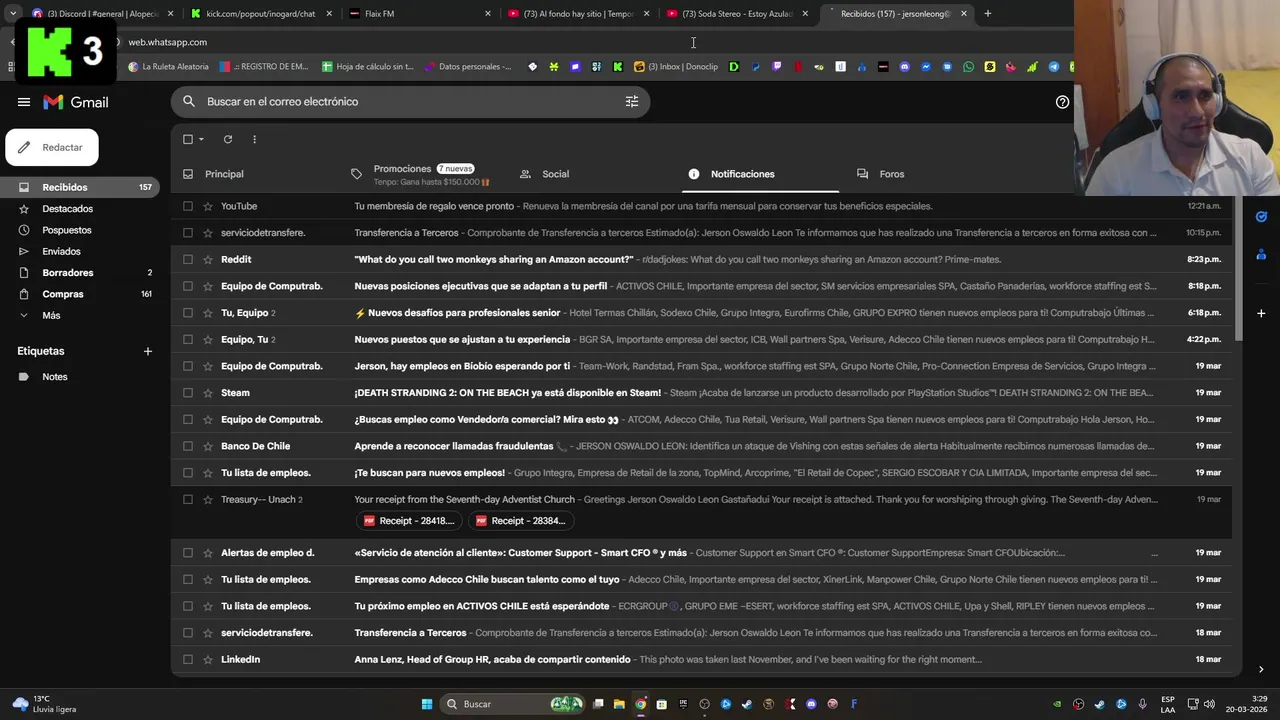Open Gmail help question mark icon
1280x720 pixels.
click(x=1062, y=102)
